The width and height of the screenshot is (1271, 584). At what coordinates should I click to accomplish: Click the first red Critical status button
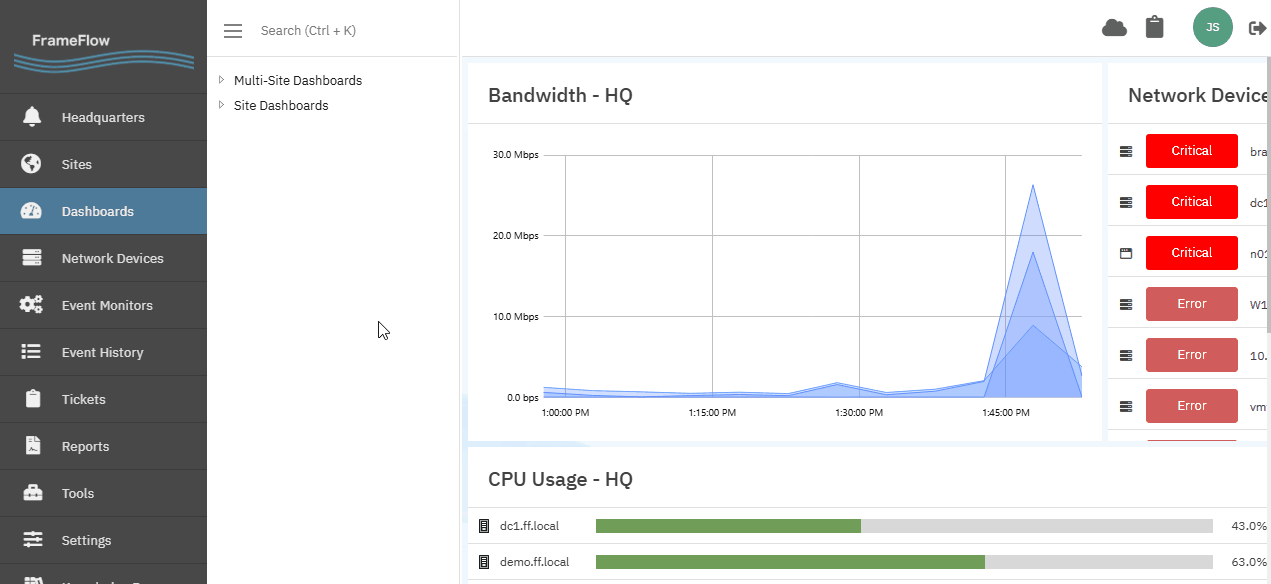(1191, 151)
